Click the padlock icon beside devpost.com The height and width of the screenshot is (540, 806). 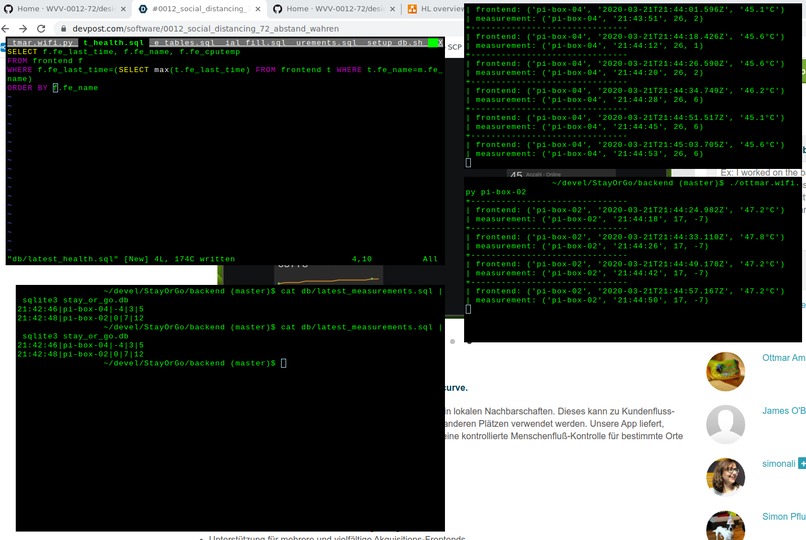click(64, 29)
